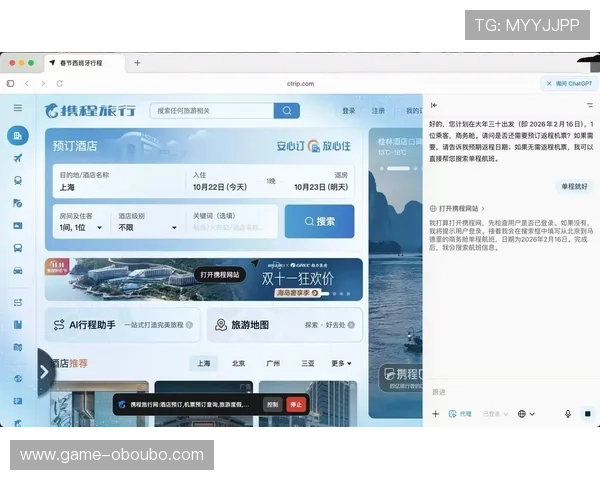Click the blue 搜索 hotel search button
This screenshot has height=480, width=600.
coord(320,221)
